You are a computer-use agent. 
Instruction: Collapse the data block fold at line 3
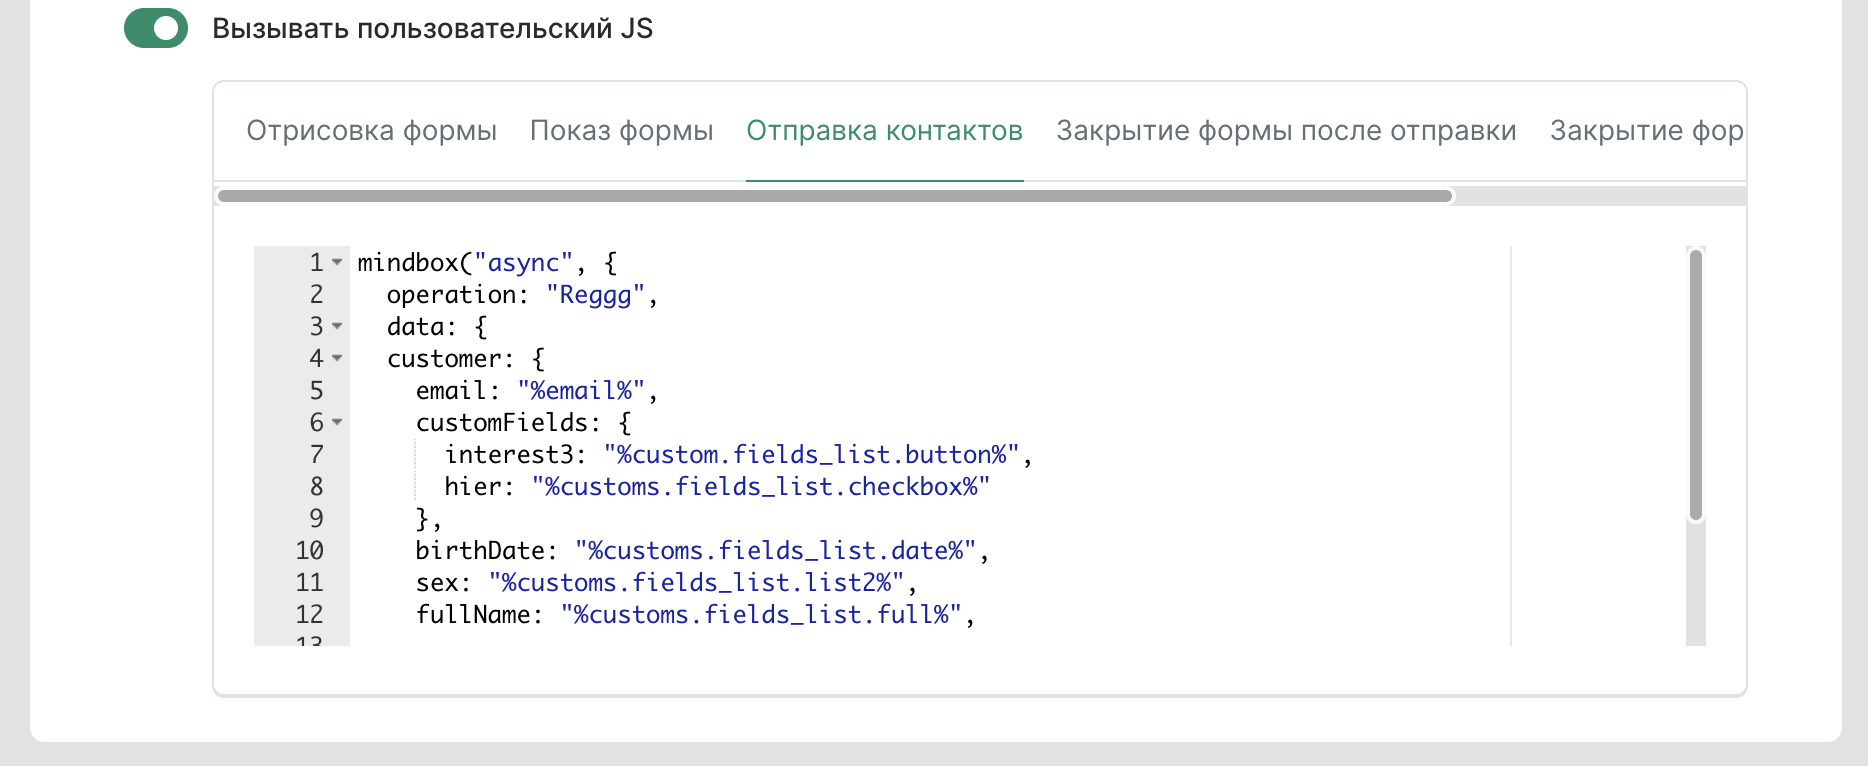[x=337, y=327]
